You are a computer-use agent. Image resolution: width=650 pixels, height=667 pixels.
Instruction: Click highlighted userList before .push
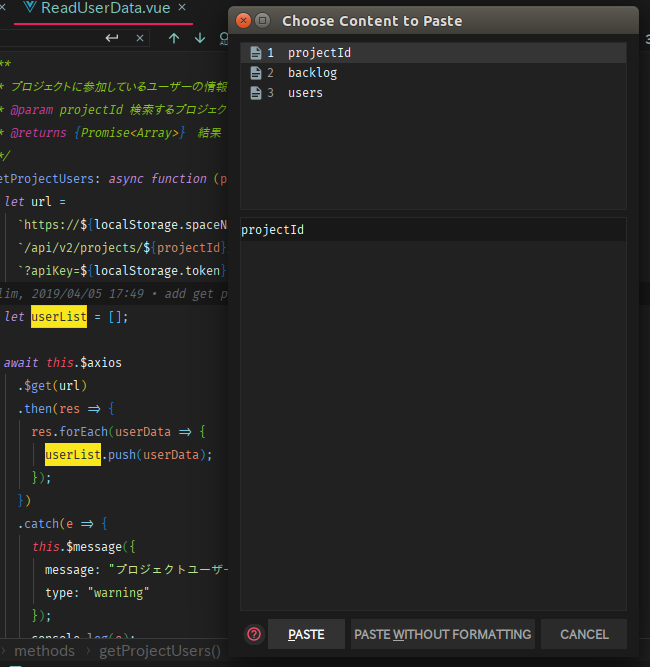[73, 454]
